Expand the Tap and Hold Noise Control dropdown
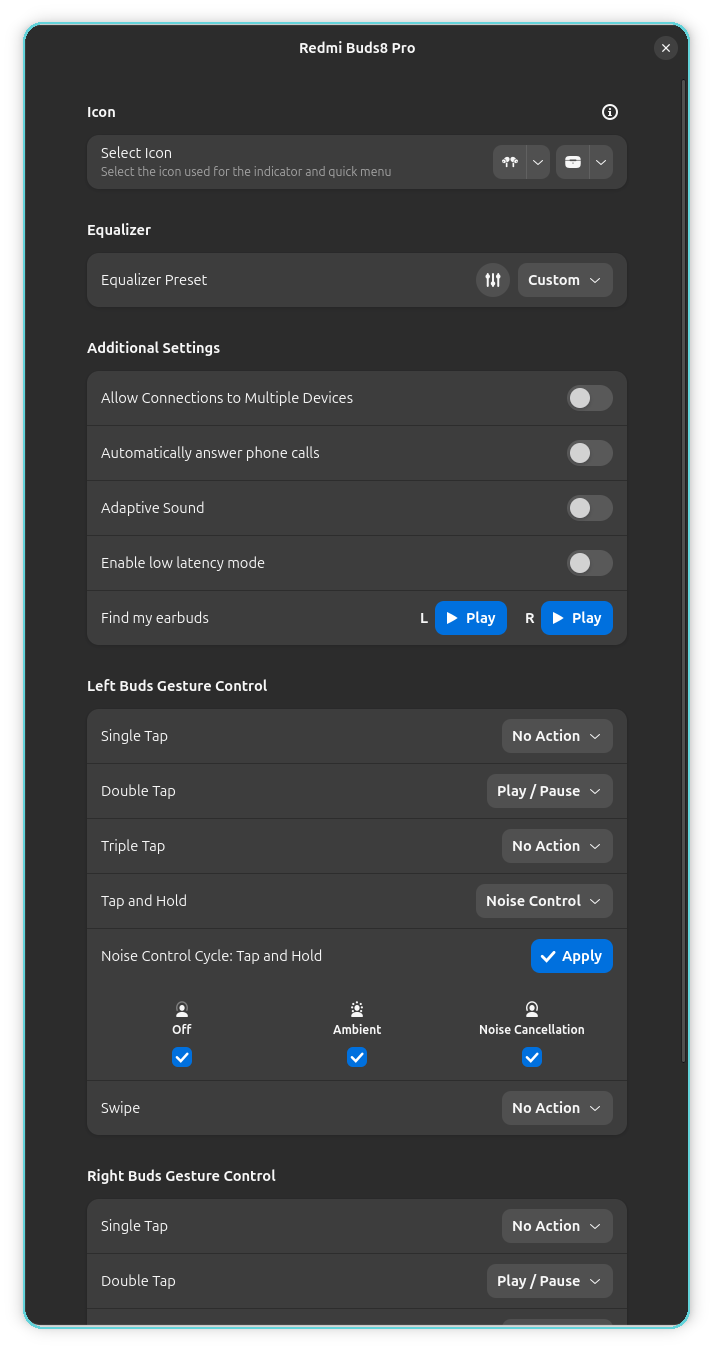This screenshot has height=1350, width=714. point(544,901)
